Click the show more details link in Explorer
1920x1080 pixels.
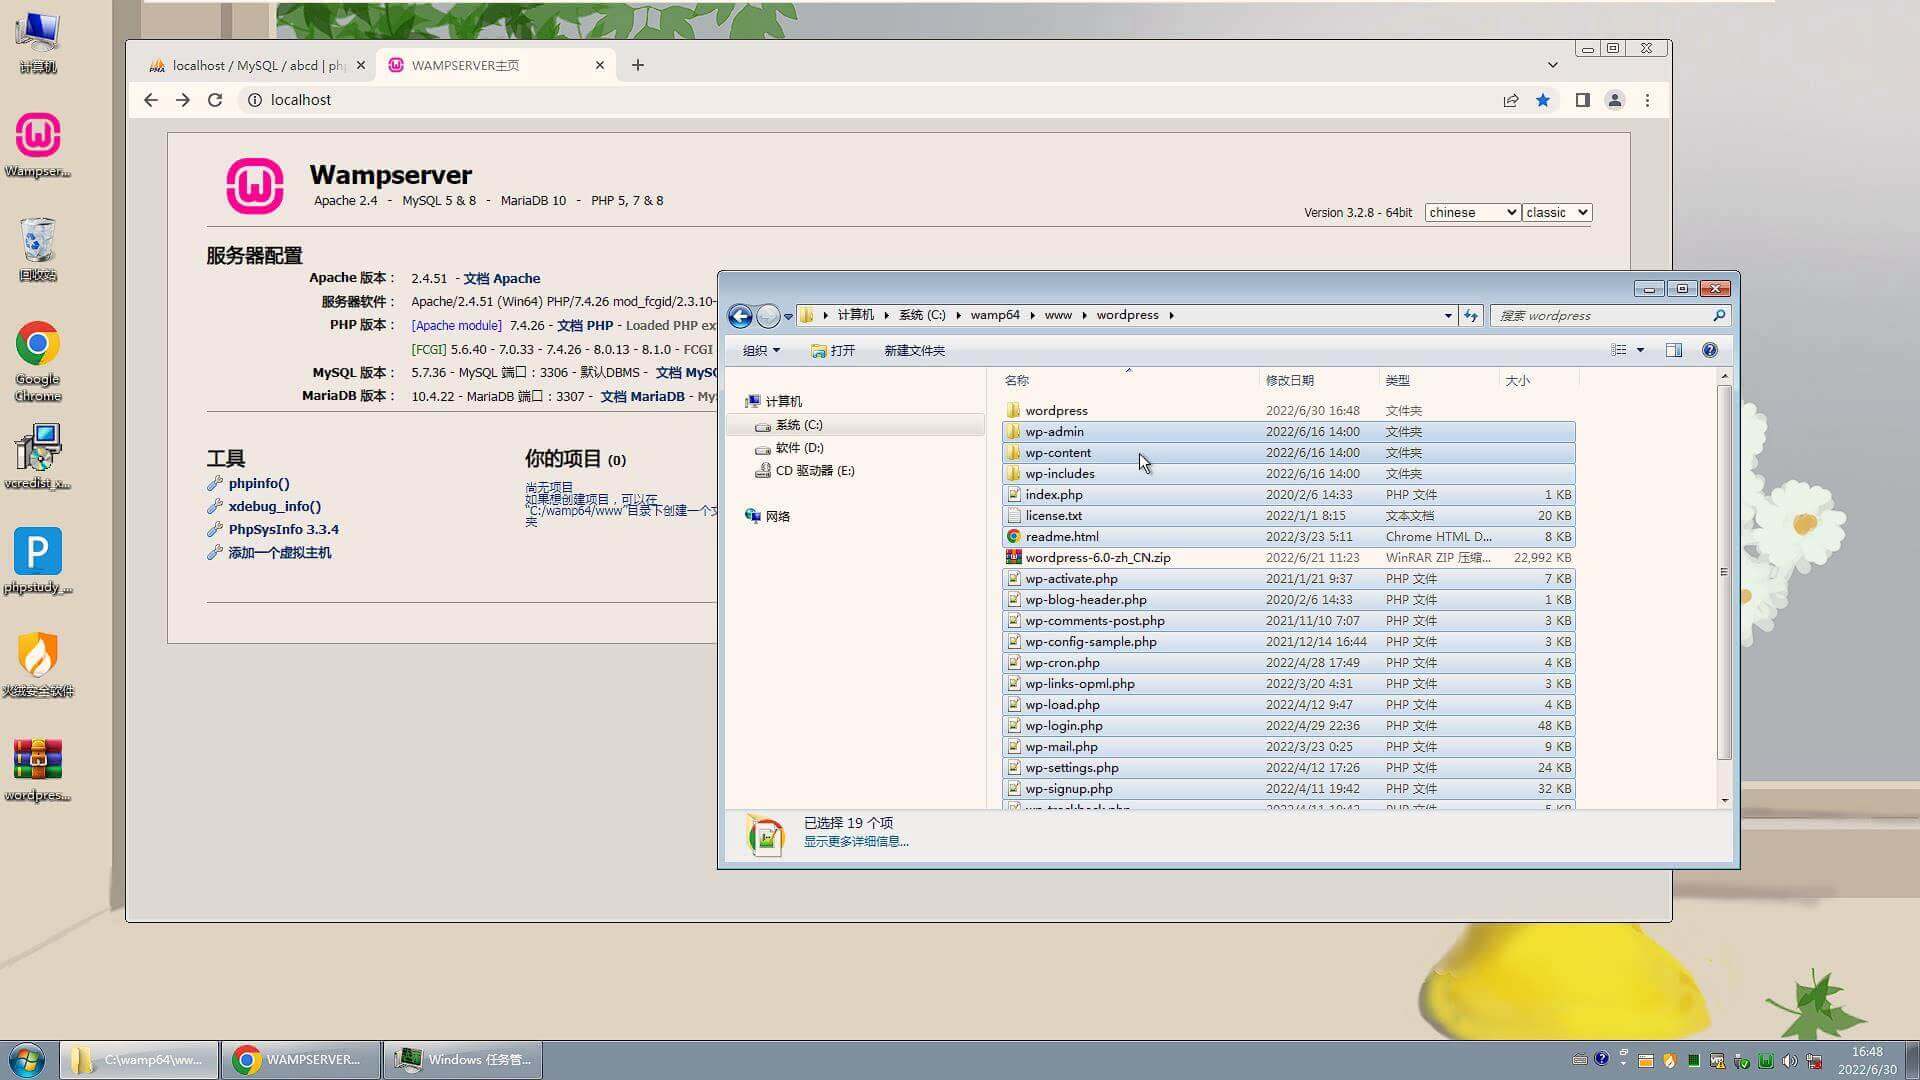pyautogui.click(x=856, y=842)
